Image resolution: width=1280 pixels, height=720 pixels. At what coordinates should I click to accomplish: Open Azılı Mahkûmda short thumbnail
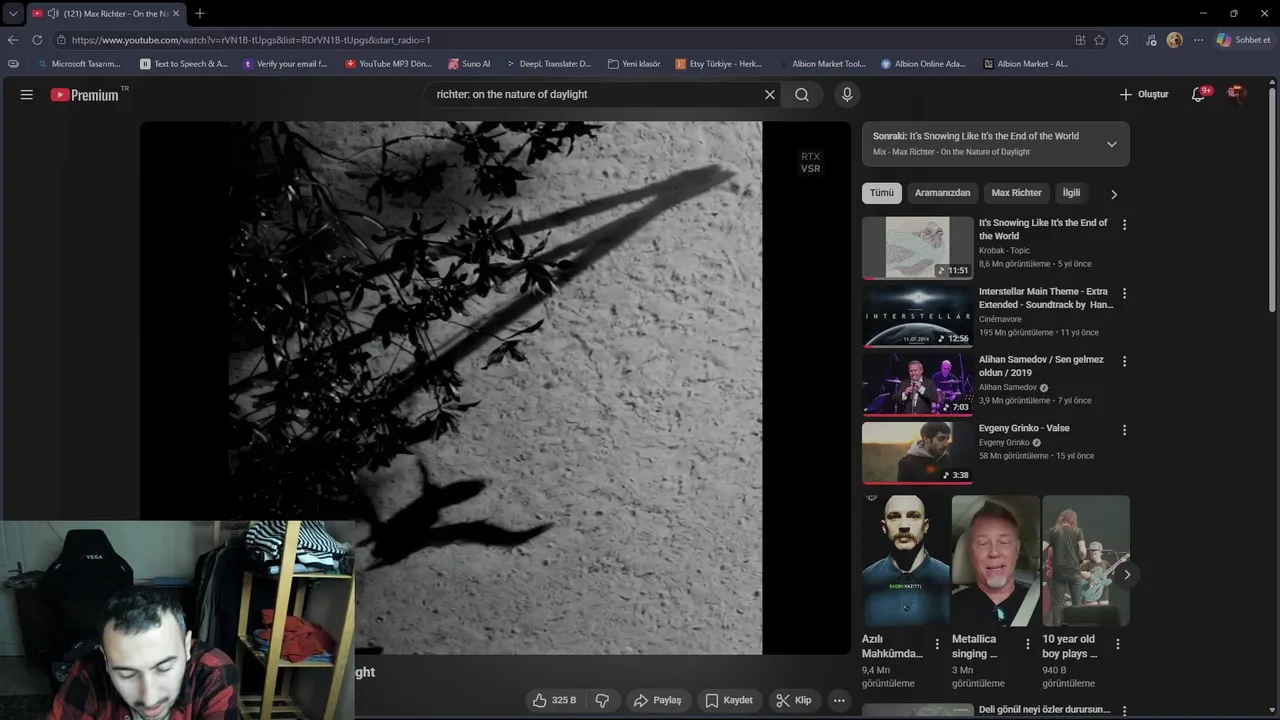(905, 561)
